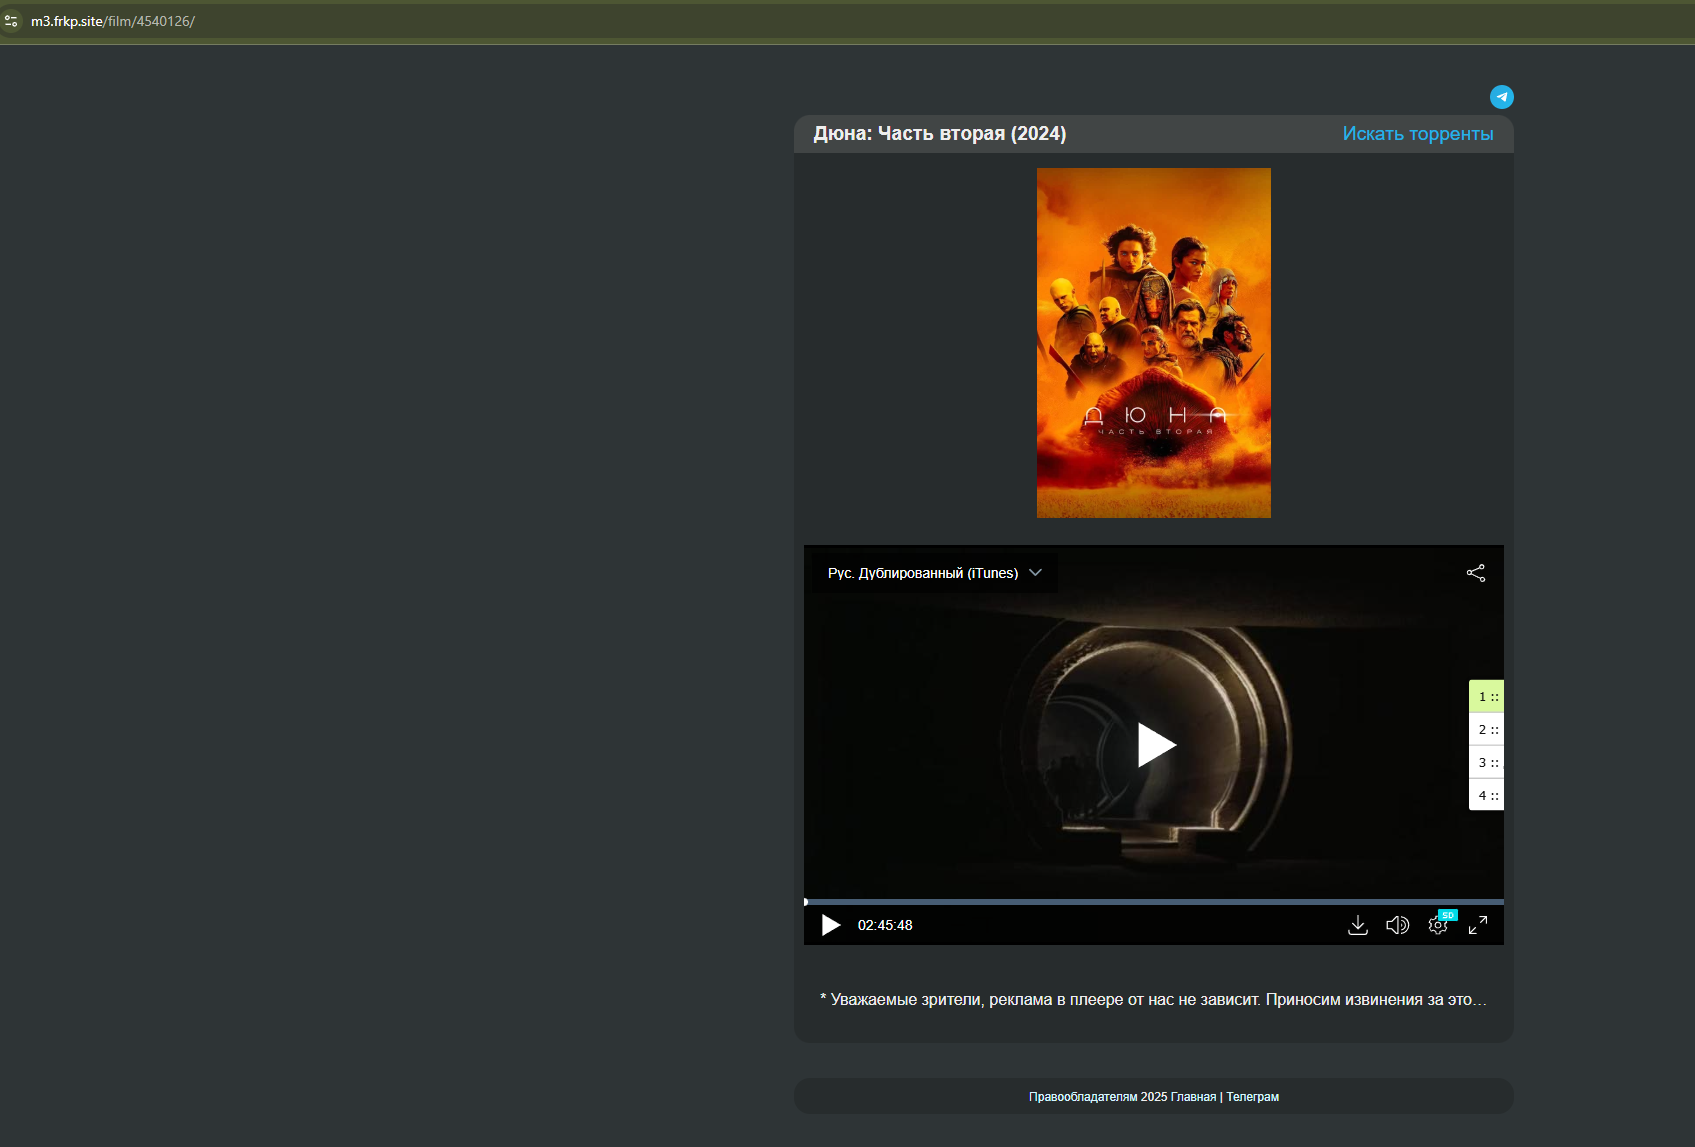This screenshot has width=1695, height=1147.
Task: Go to 'Главная' in the footer
Action: [x=1193, y=1097]
